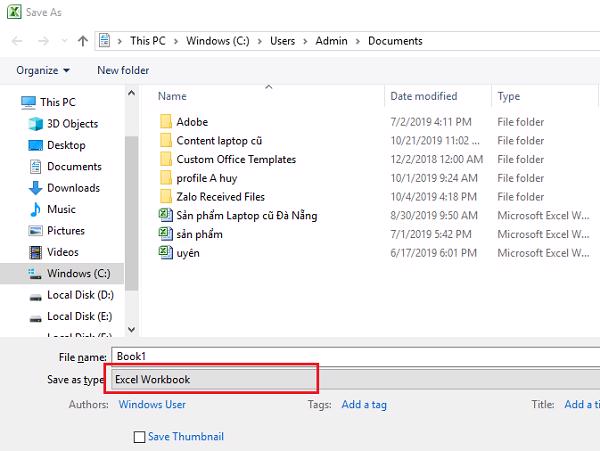The height and width of the screenshot is (451, 600).
Task: Click the Title field's Add link
Action: pyautogui.click(x=582, y=405)
